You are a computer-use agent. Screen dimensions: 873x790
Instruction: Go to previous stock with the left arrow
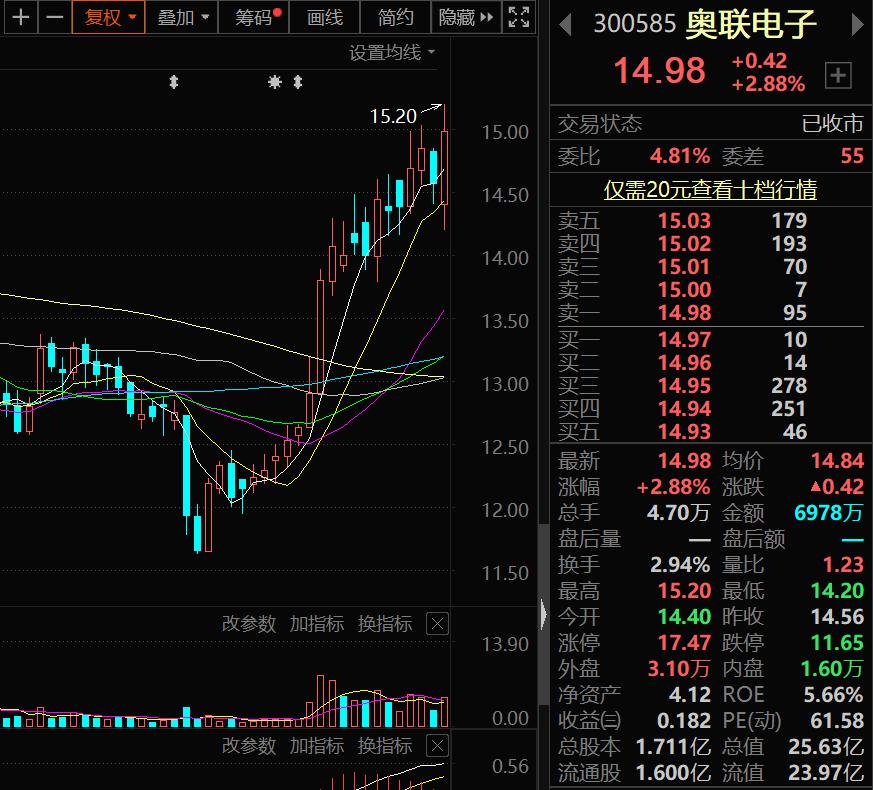click(567, 23)
